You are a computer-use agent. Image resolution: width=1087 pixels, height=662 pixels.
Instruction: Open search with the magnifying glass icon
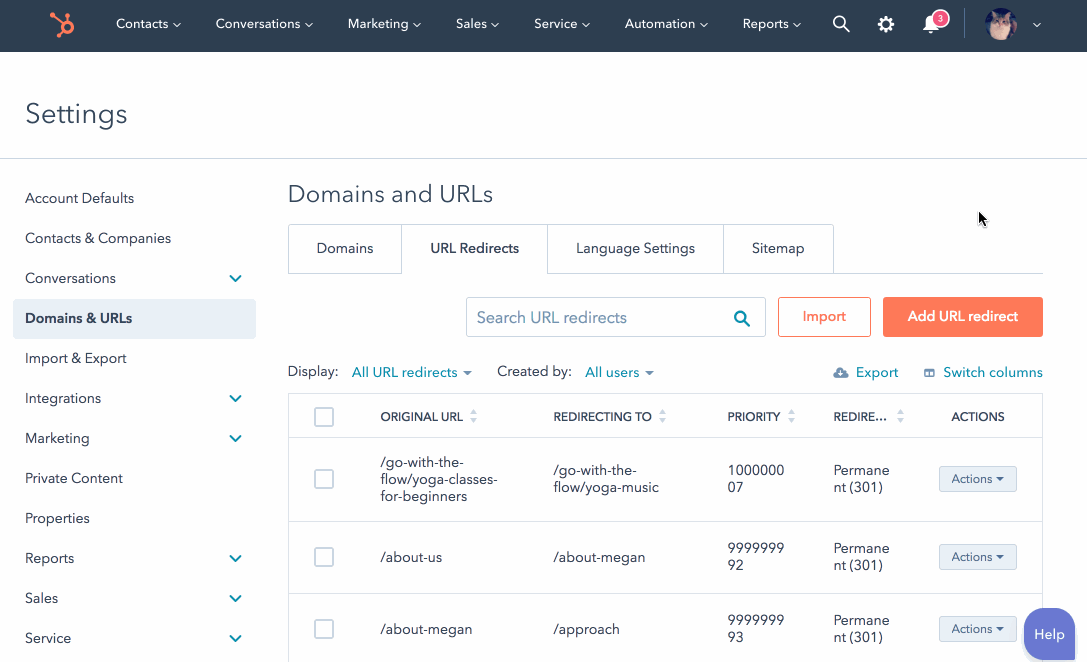[x=841, y=25]
